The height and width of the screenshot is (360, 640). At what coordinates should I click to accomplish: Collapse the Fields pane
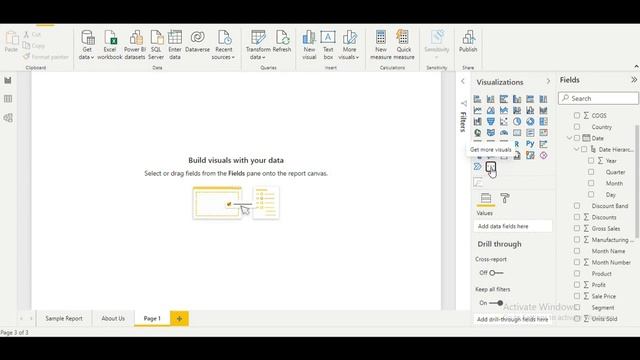click(x=633, y=80)
